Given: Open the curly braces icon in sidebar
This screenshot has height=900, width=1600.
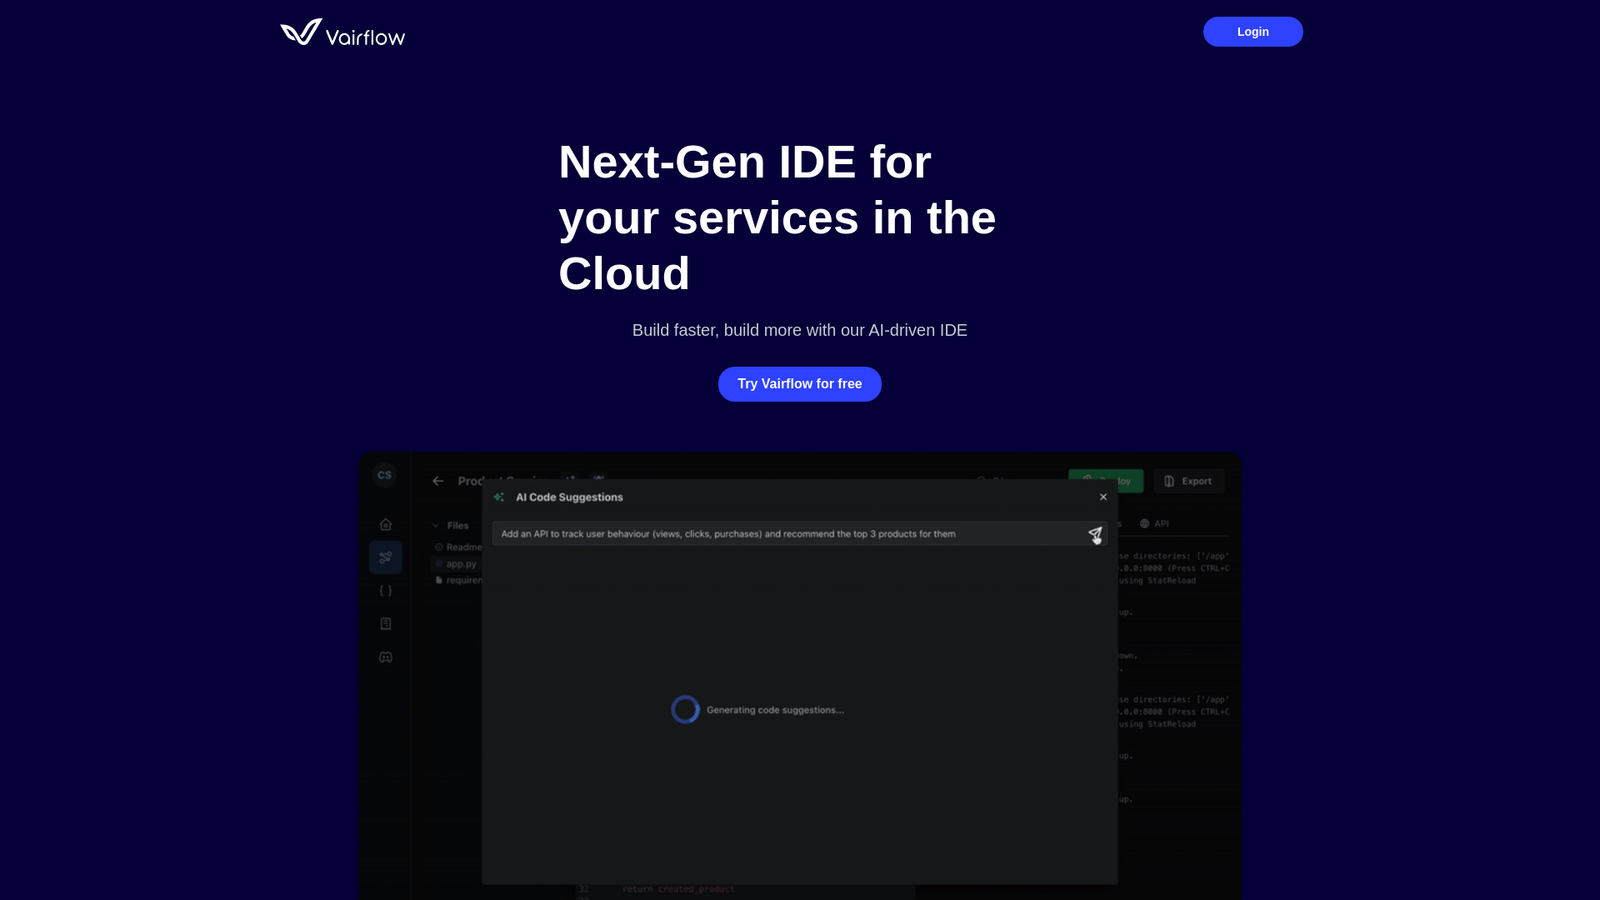Looking at the screenshot, I should pos(386,591).
